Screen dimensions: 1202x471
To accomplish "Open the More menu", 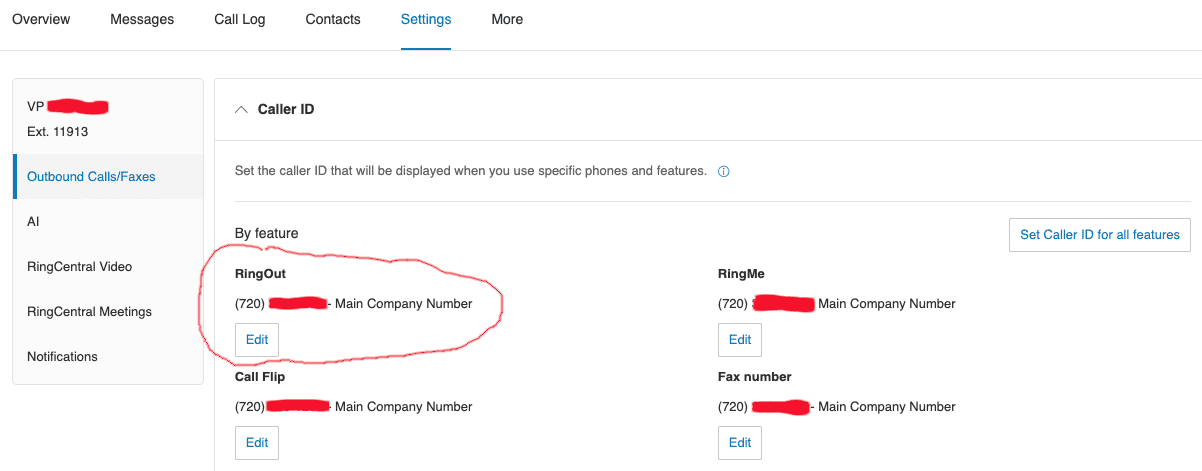I will [507, 19].
